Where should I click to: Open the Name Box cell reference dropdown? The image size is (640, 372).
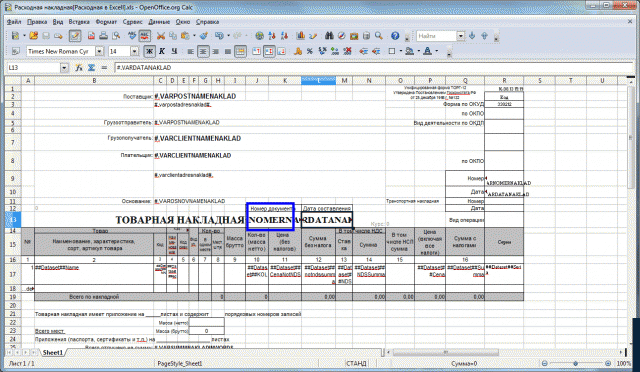pos(64,67)
